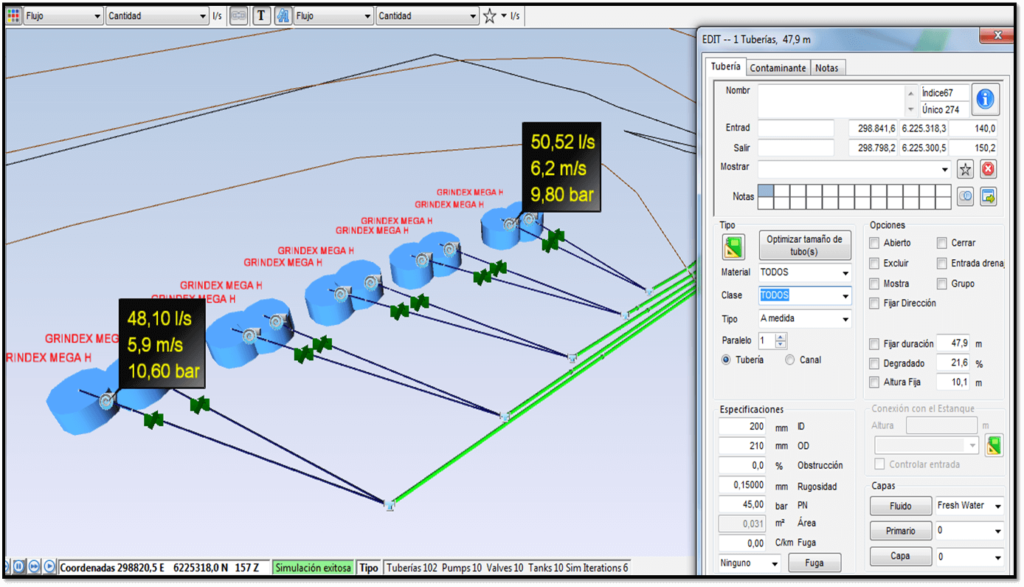Image resolution: width=1024 pixels, height=587 pixels.
Task: Click the star icon in top toolbar
Action: tap(489, 16)
